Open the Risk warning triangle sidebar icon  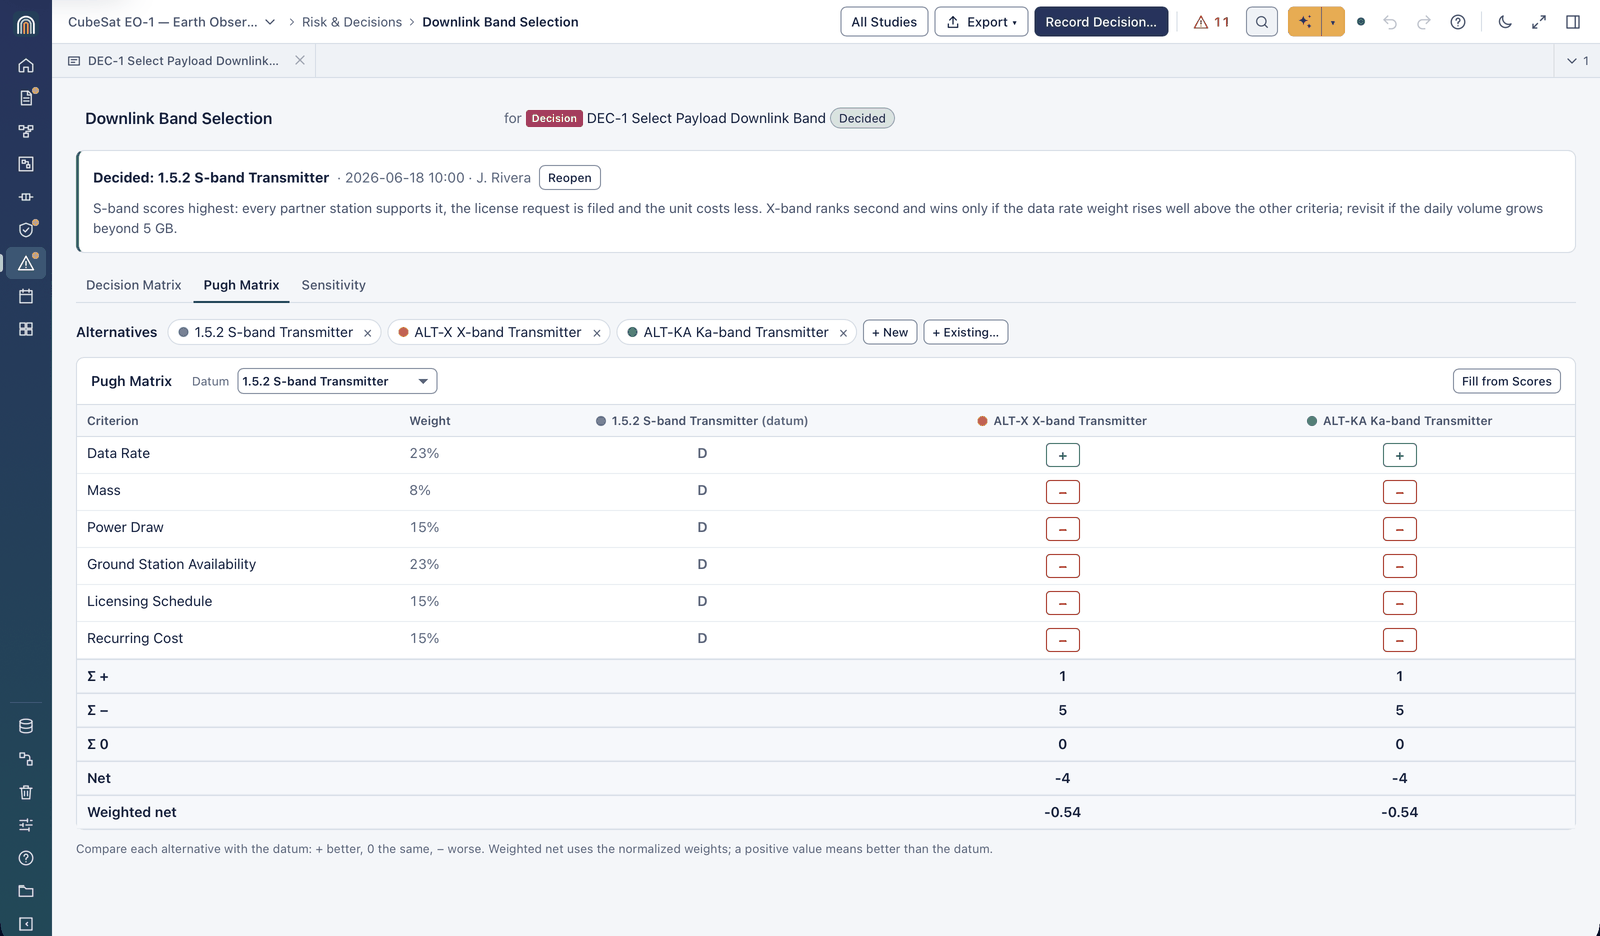coord(26,263)
